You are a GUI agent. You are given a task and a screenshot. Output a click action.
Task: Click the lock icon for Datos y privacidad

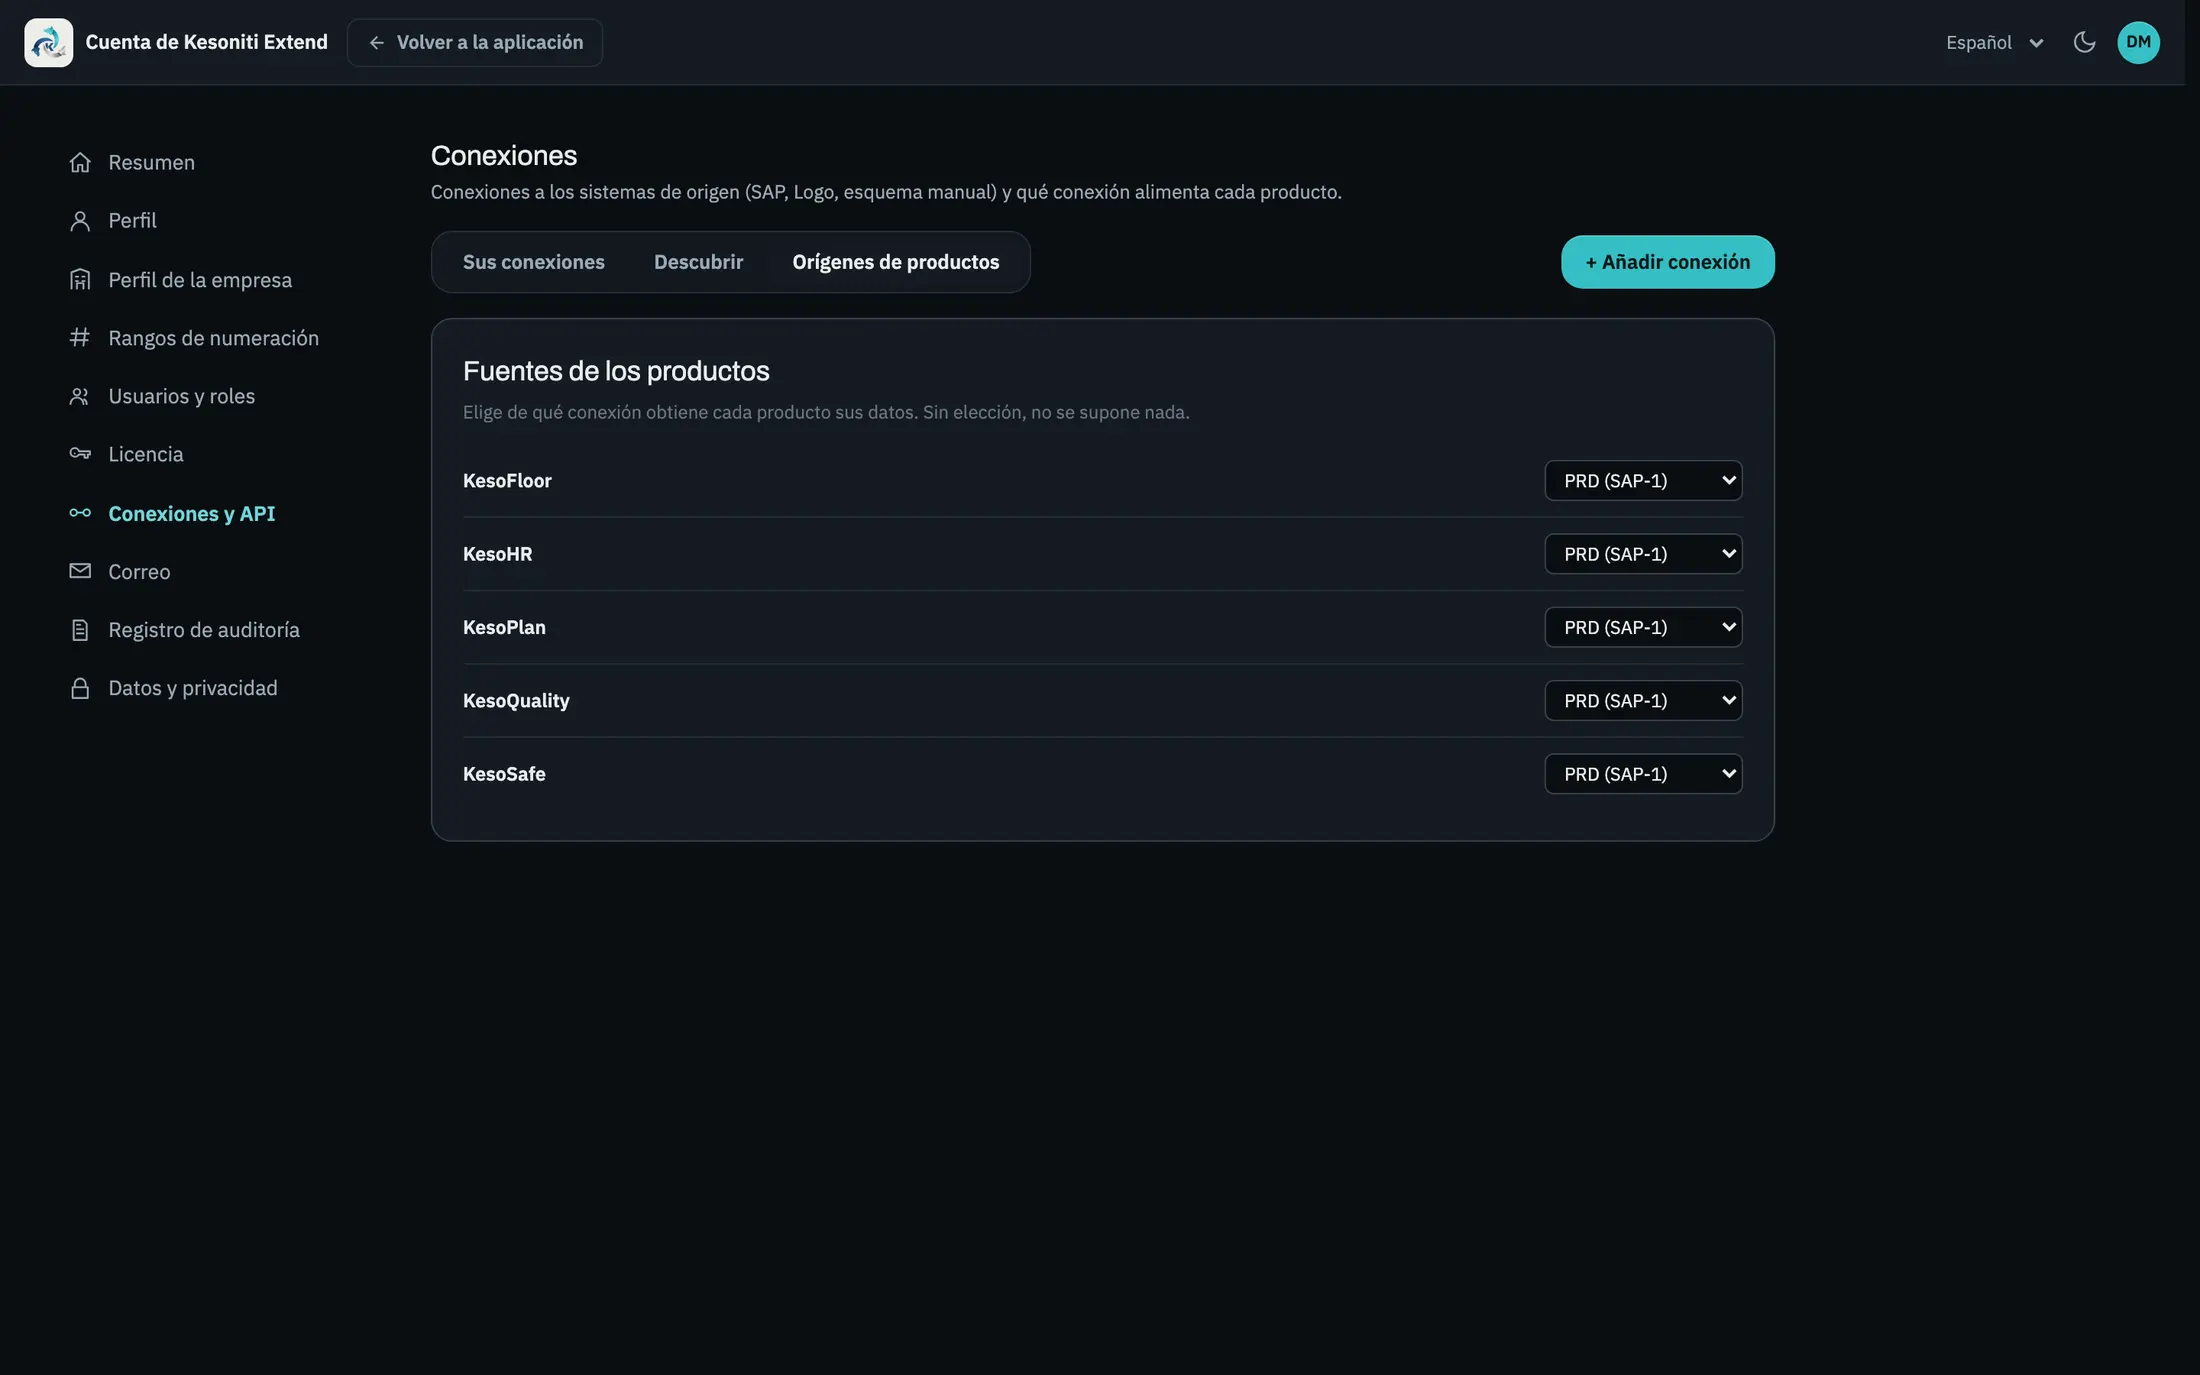(80, 688)
